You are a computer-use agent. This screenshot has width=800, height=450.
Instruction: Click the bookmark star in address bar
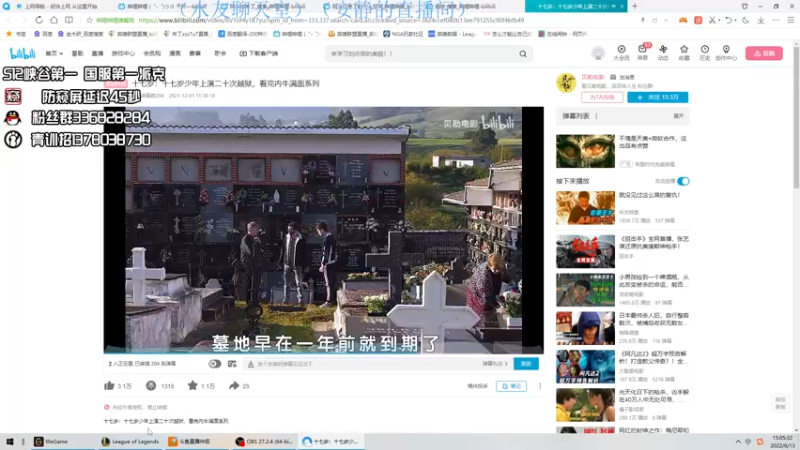(89, 20)
